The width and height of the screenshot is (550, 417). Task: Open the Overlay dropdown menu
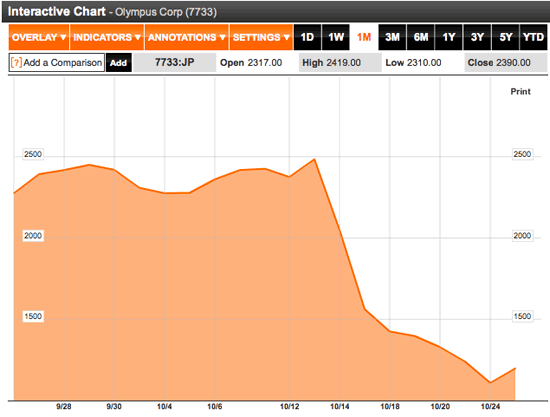point(39,37)
